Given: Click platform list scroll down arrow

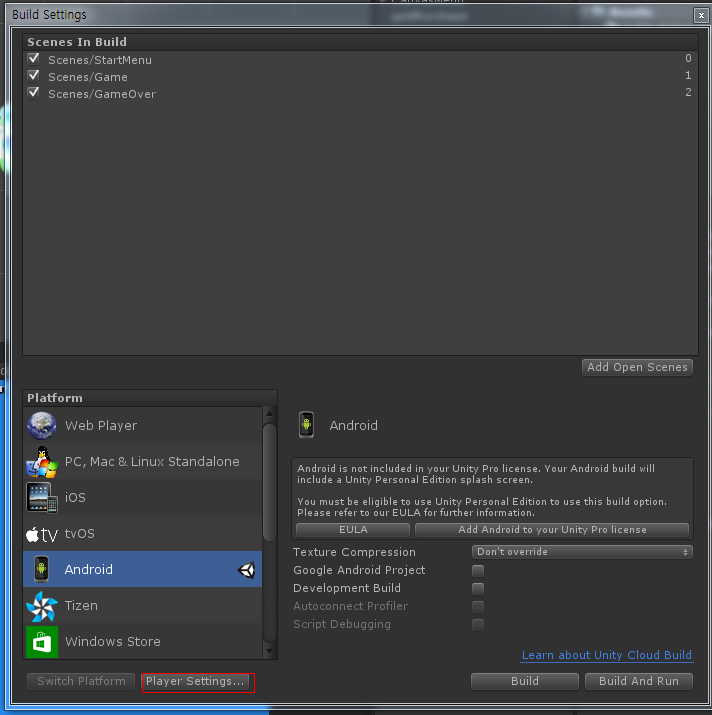Looking at the screenshot, I should (270, 651).
